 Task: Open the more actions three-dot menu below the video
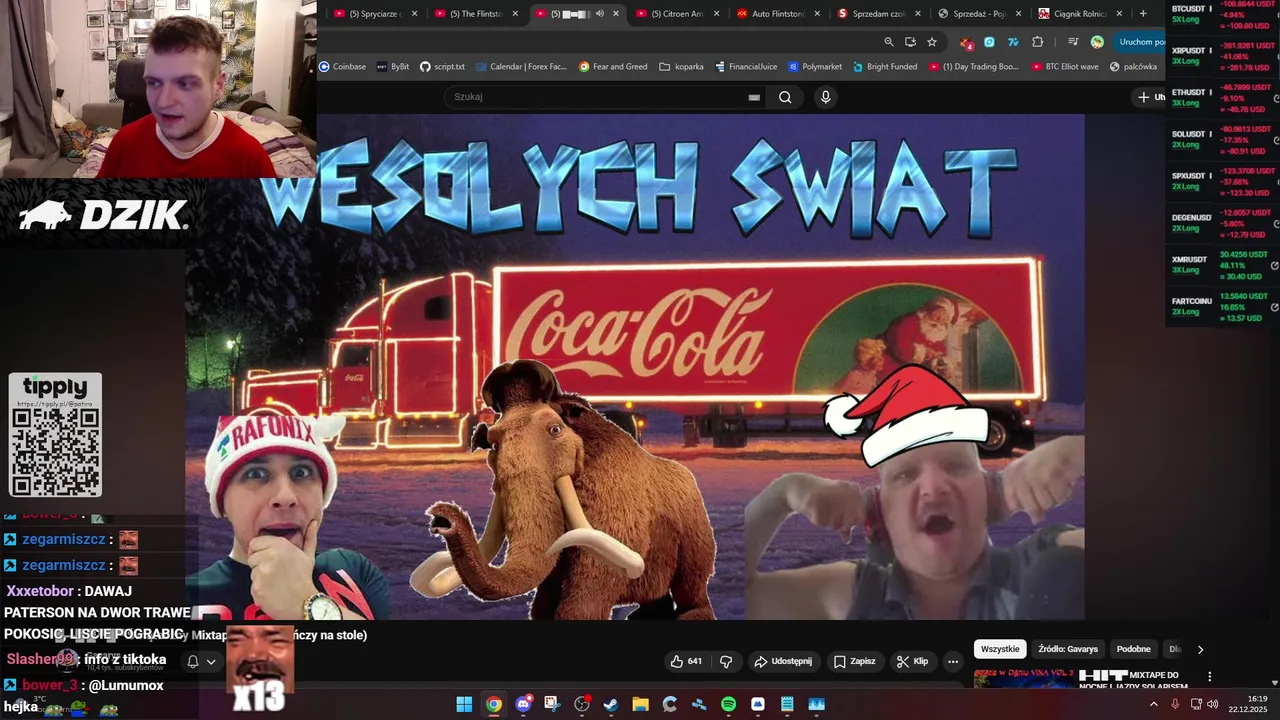pos(953,661)
